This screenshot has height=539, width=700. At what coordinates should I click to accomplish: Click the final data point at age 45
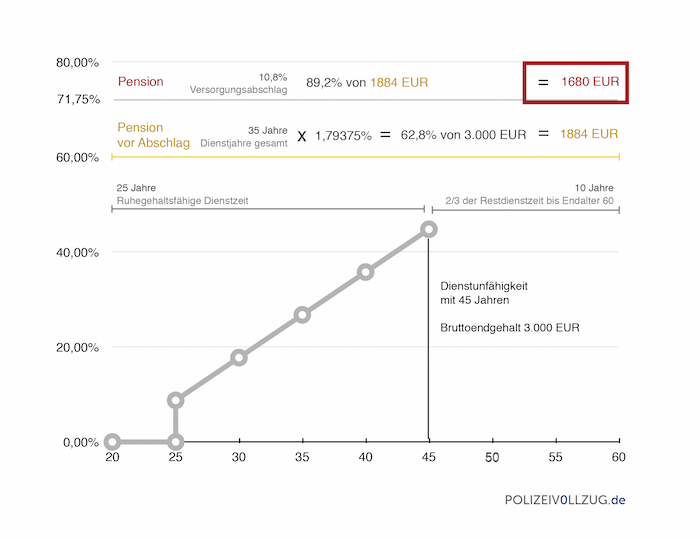pyautogui.click(x=429, y=229)
